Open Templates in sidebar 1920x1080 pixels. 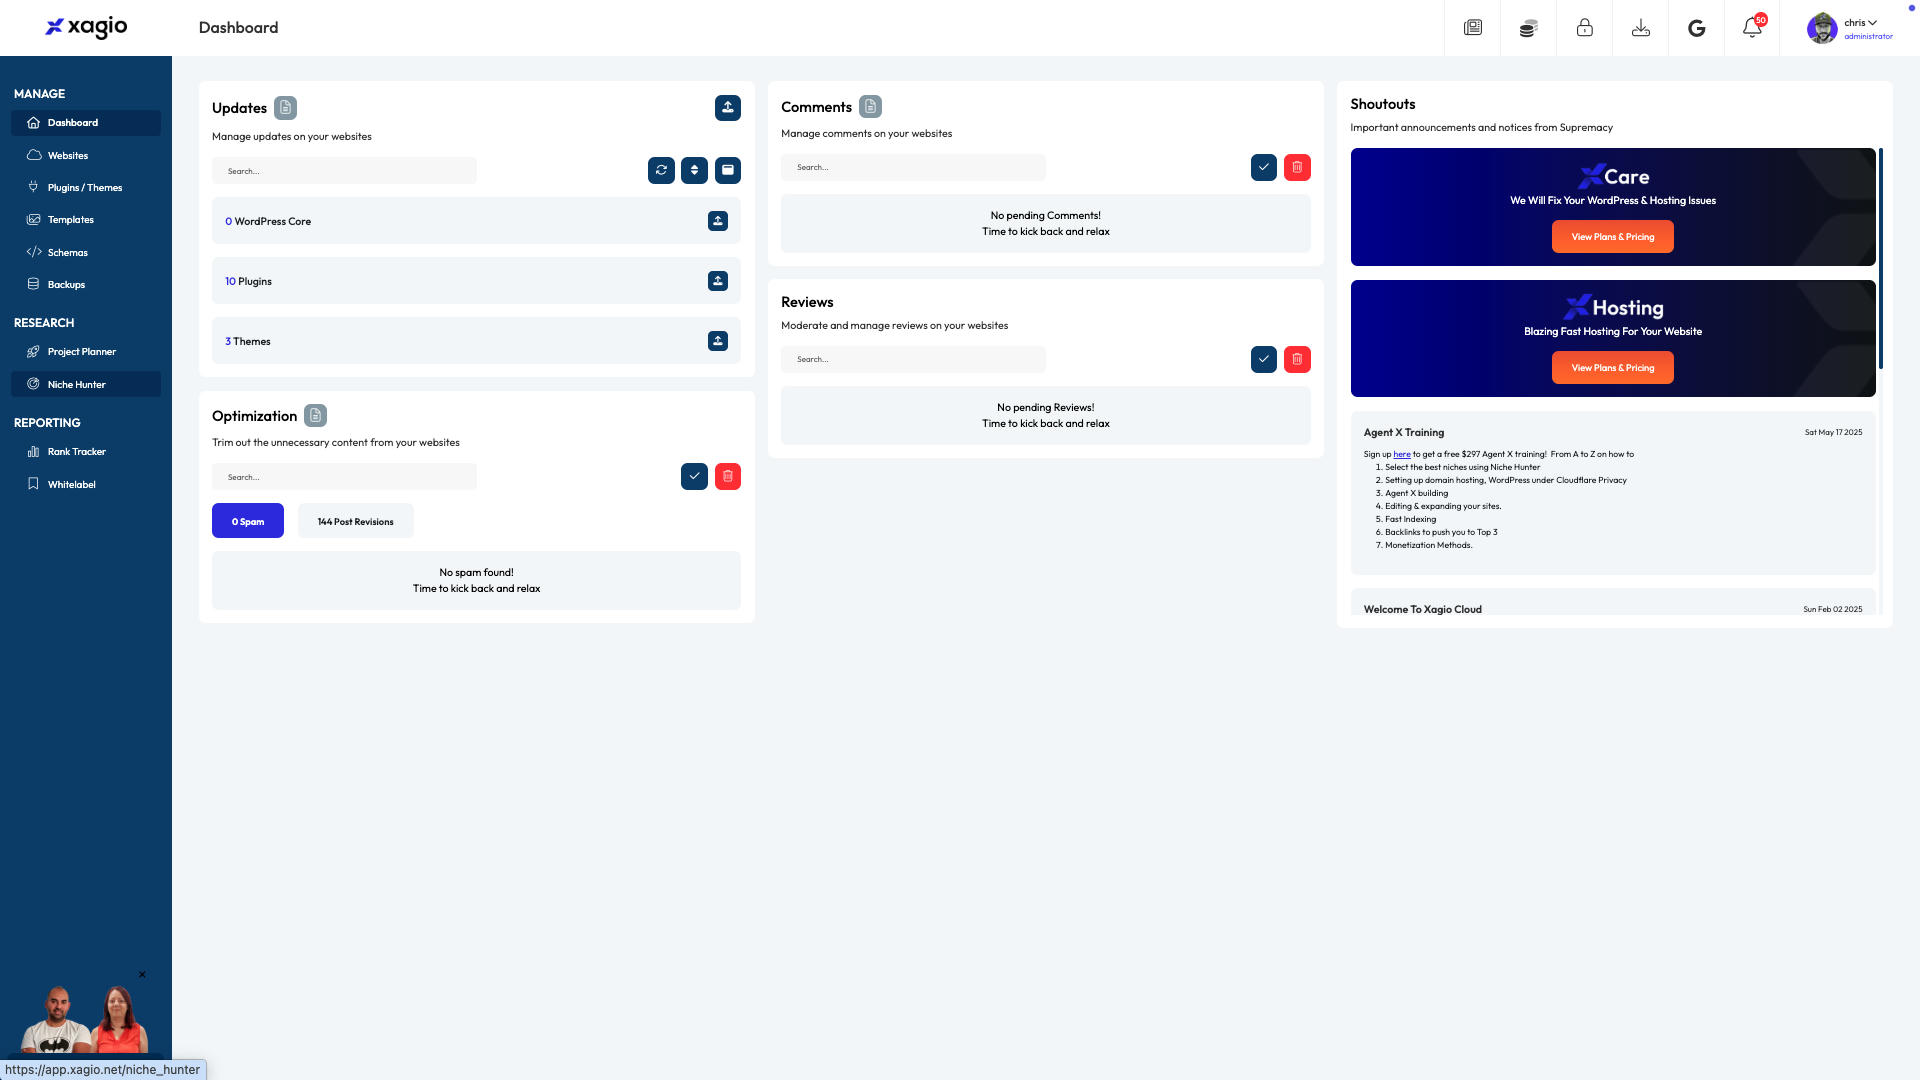(86, 219)
